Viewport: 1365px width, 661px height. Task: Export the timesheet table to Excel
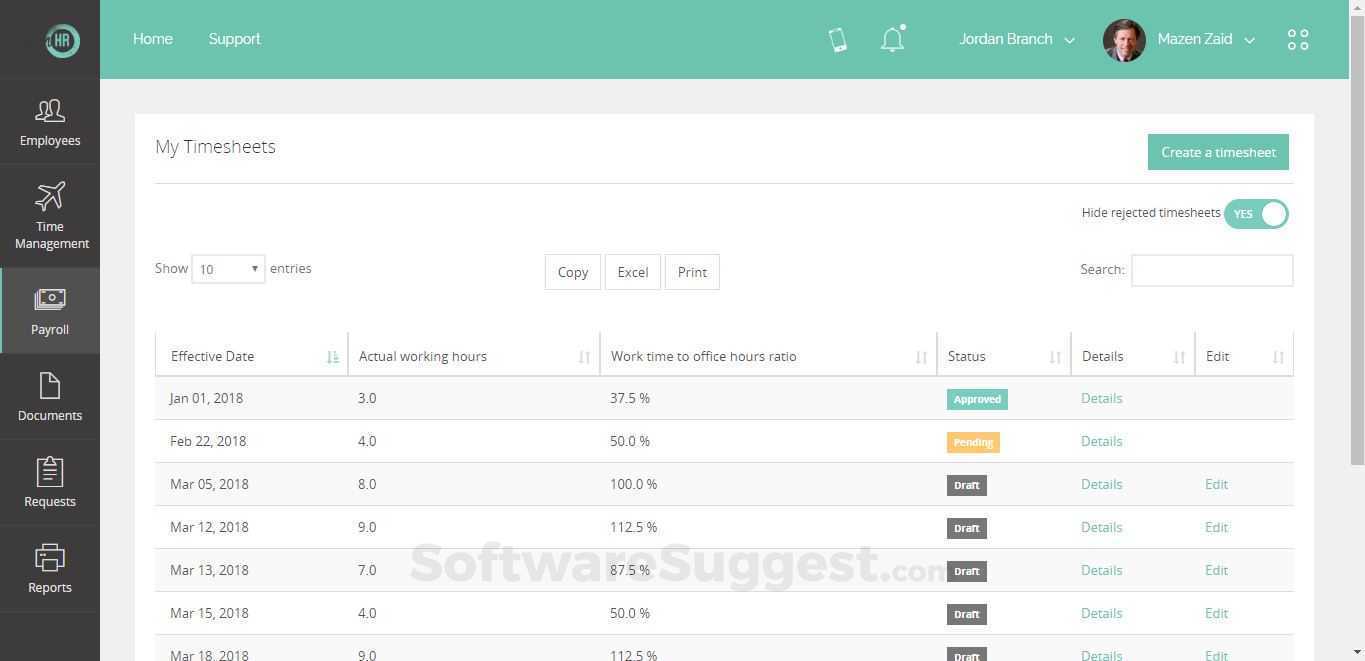(632, 271)
